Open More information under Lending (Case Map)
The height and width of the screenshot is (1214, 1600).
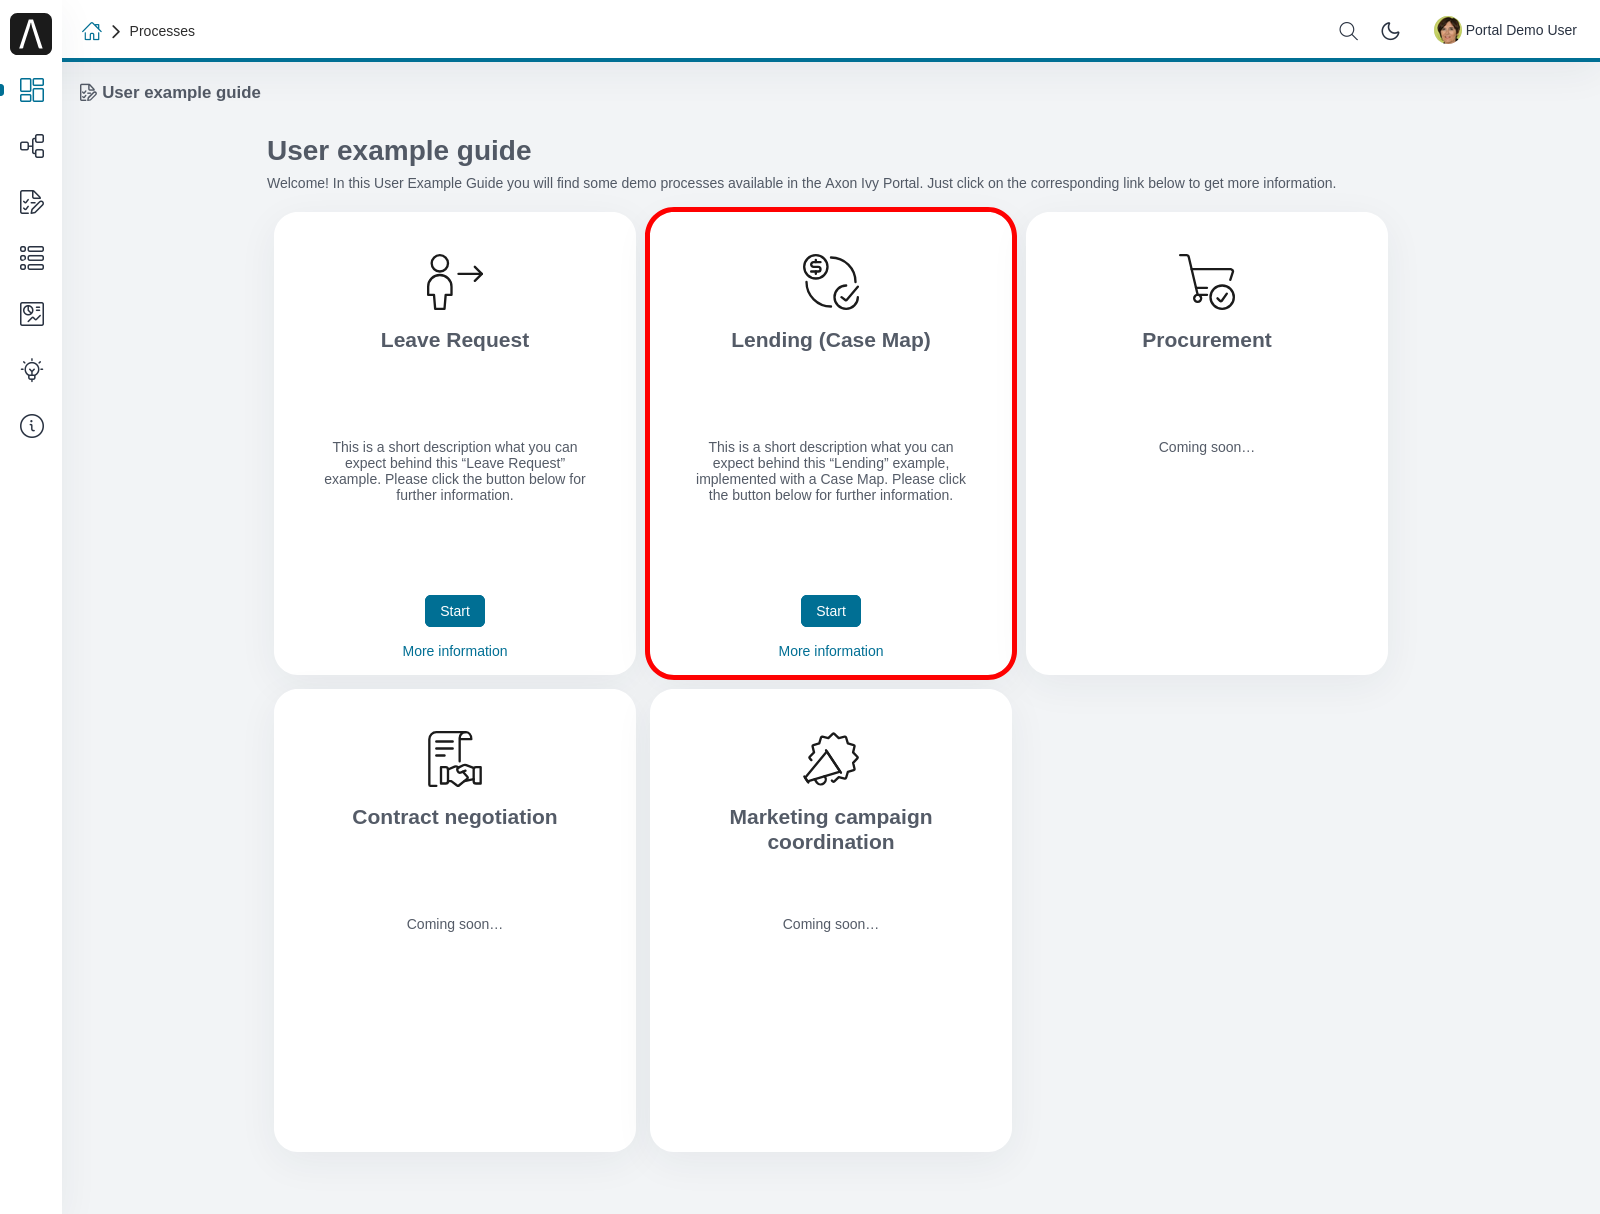[830, 651]
